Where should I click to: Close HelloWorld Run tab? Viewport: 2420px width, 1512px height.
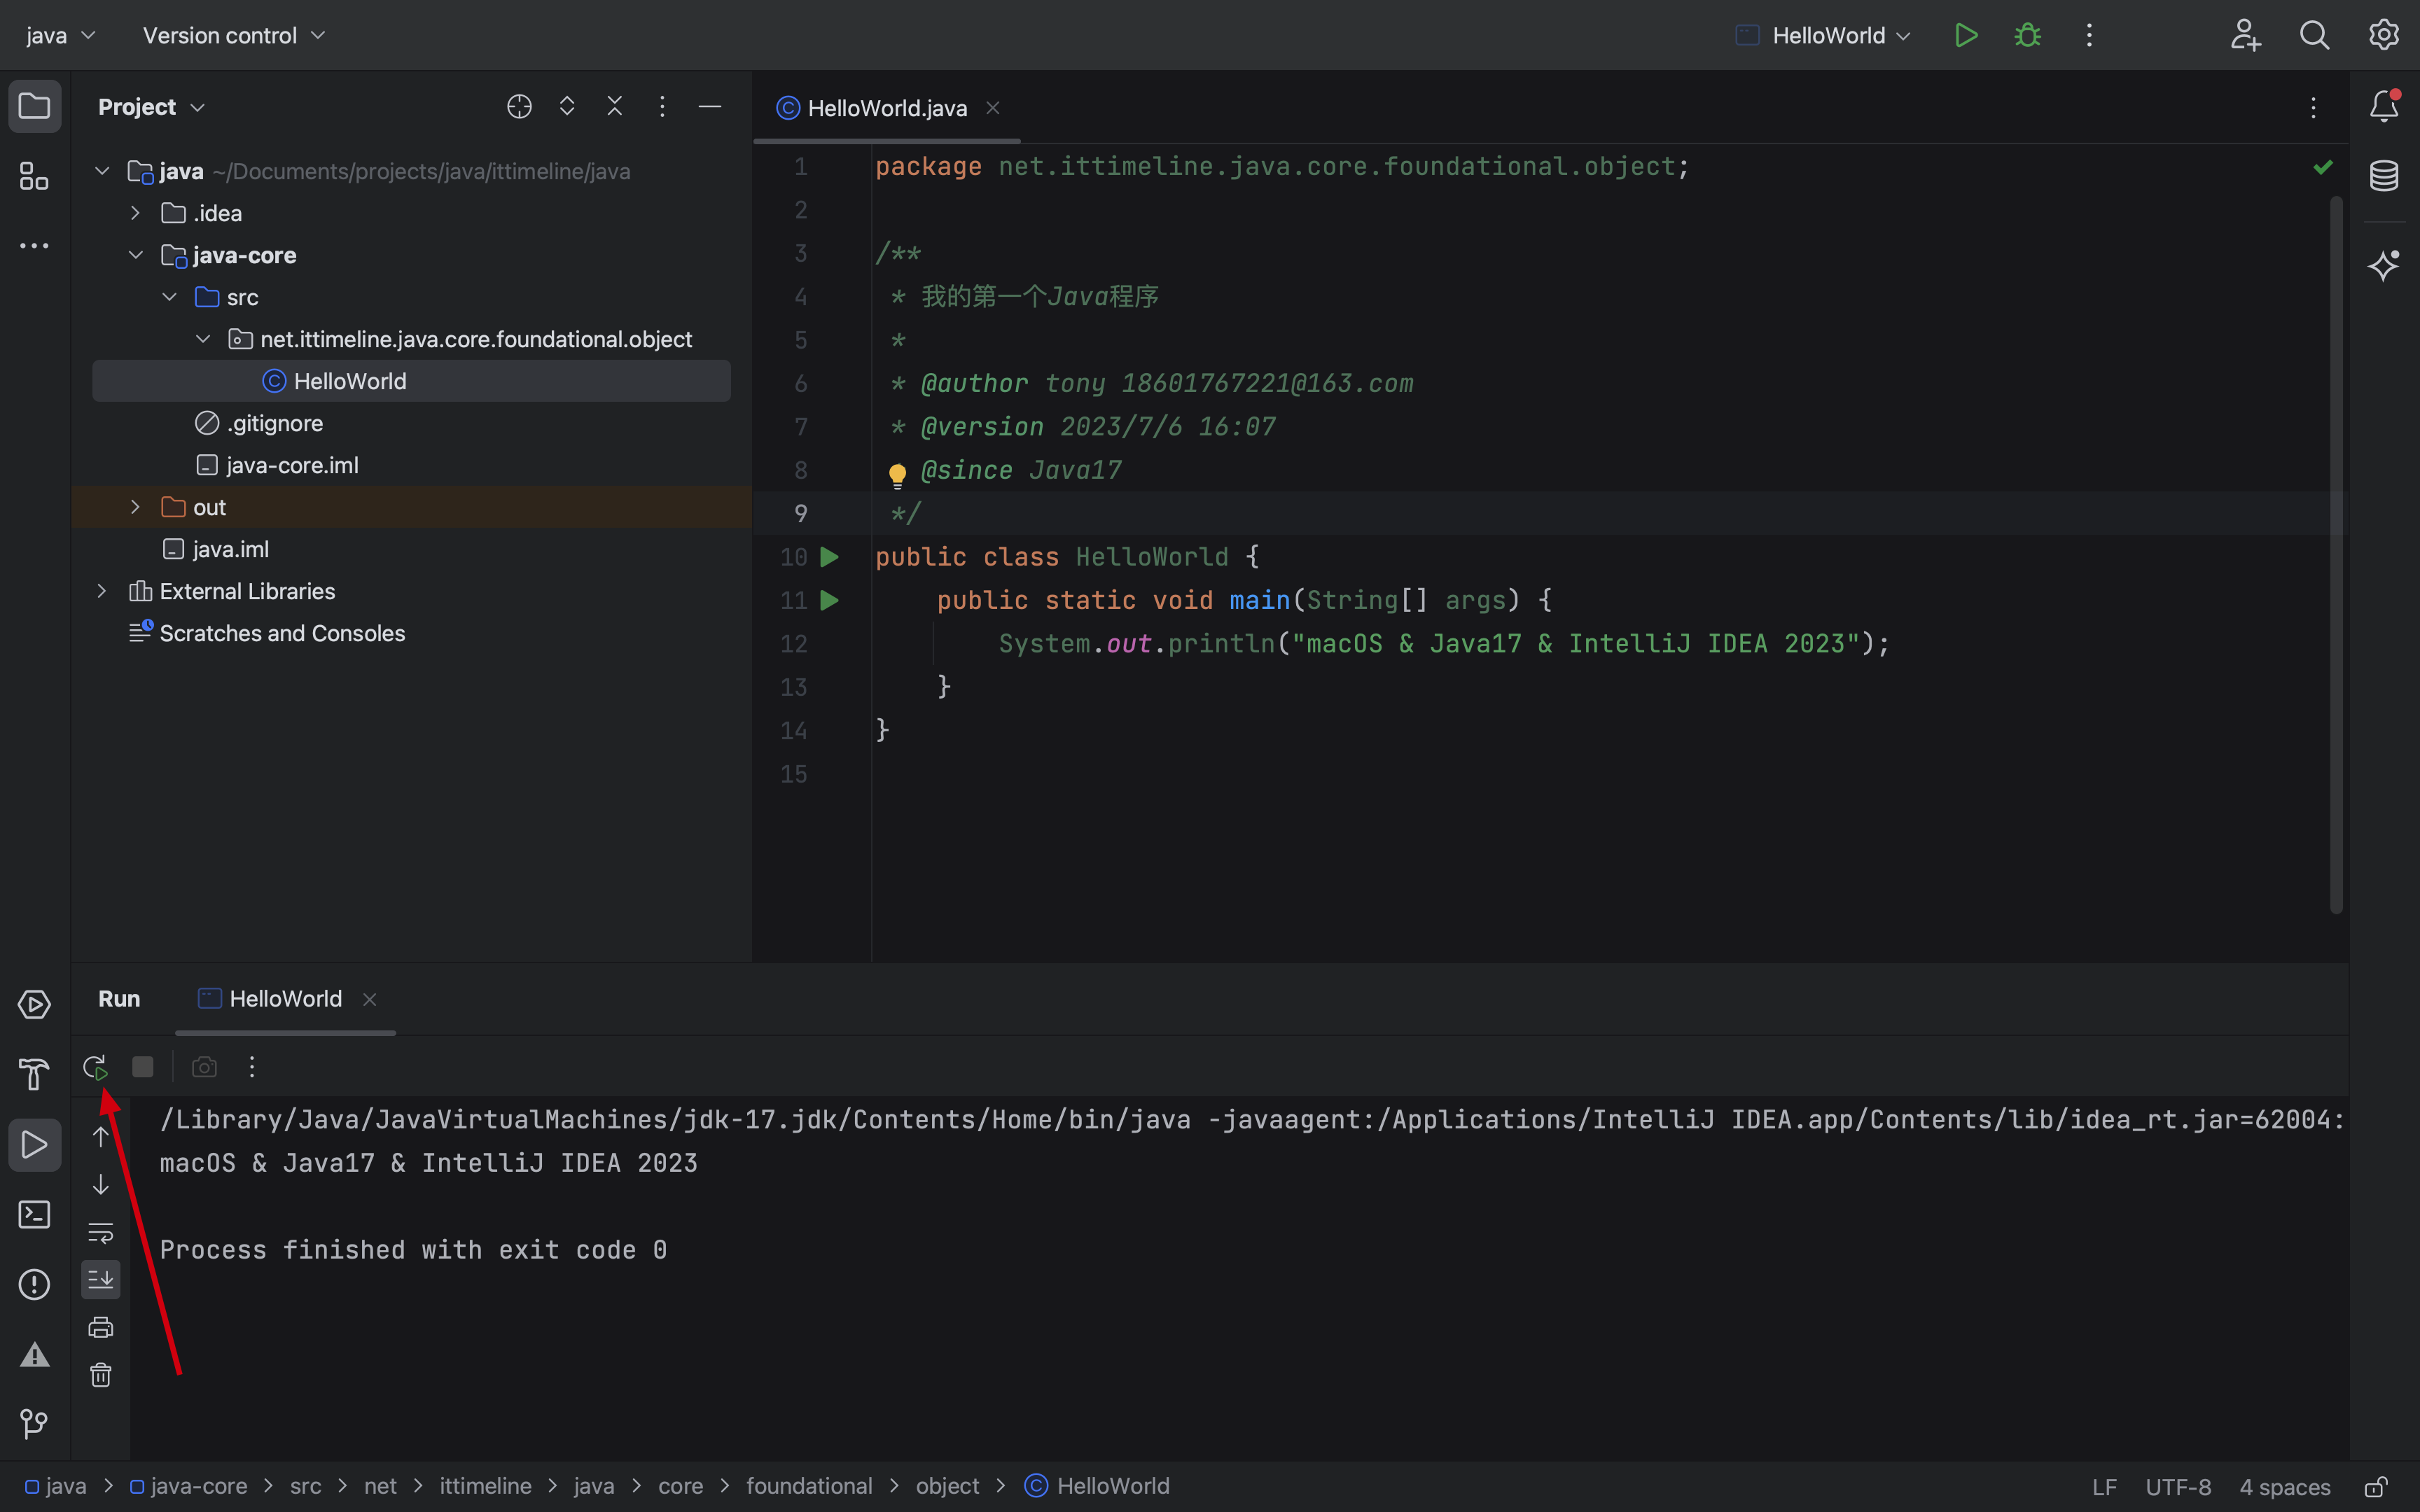pyautogui.click(x=370, y=999)
